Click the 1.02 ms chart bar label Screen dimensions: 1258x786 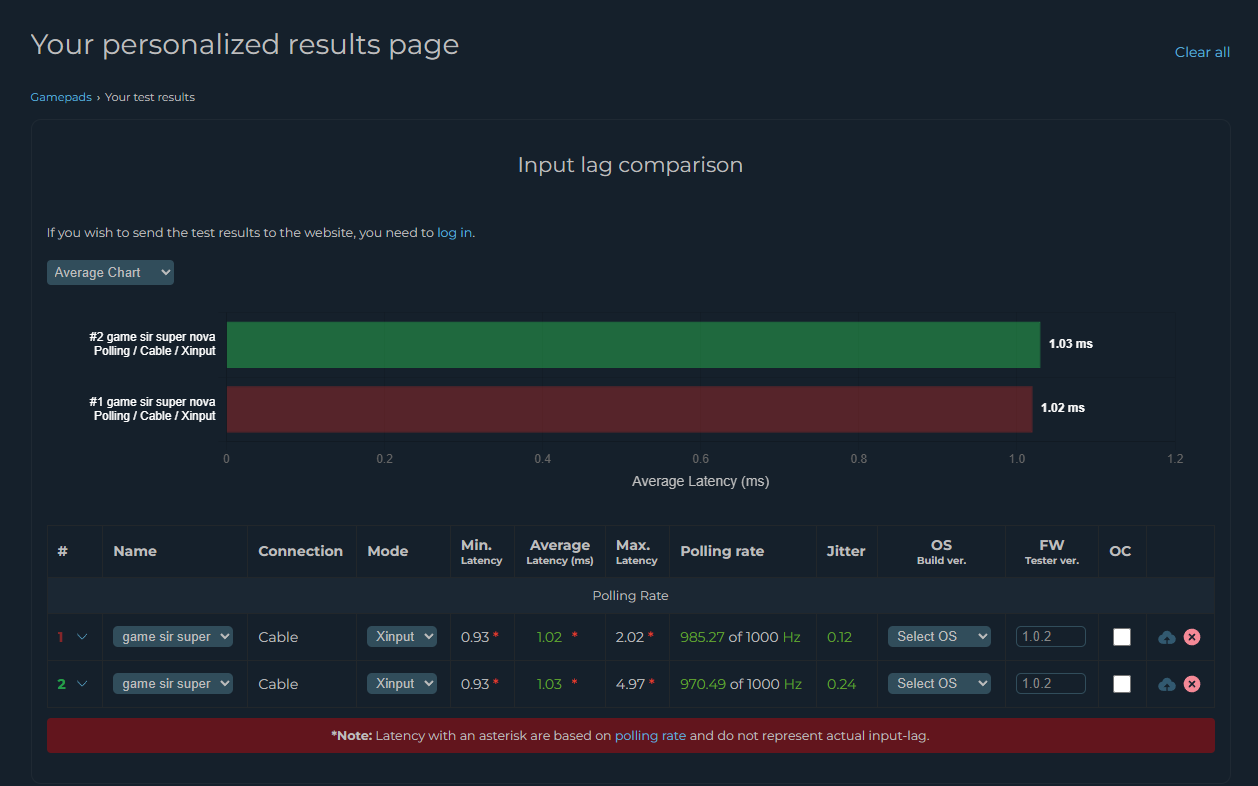click(x=1062, y=408)
